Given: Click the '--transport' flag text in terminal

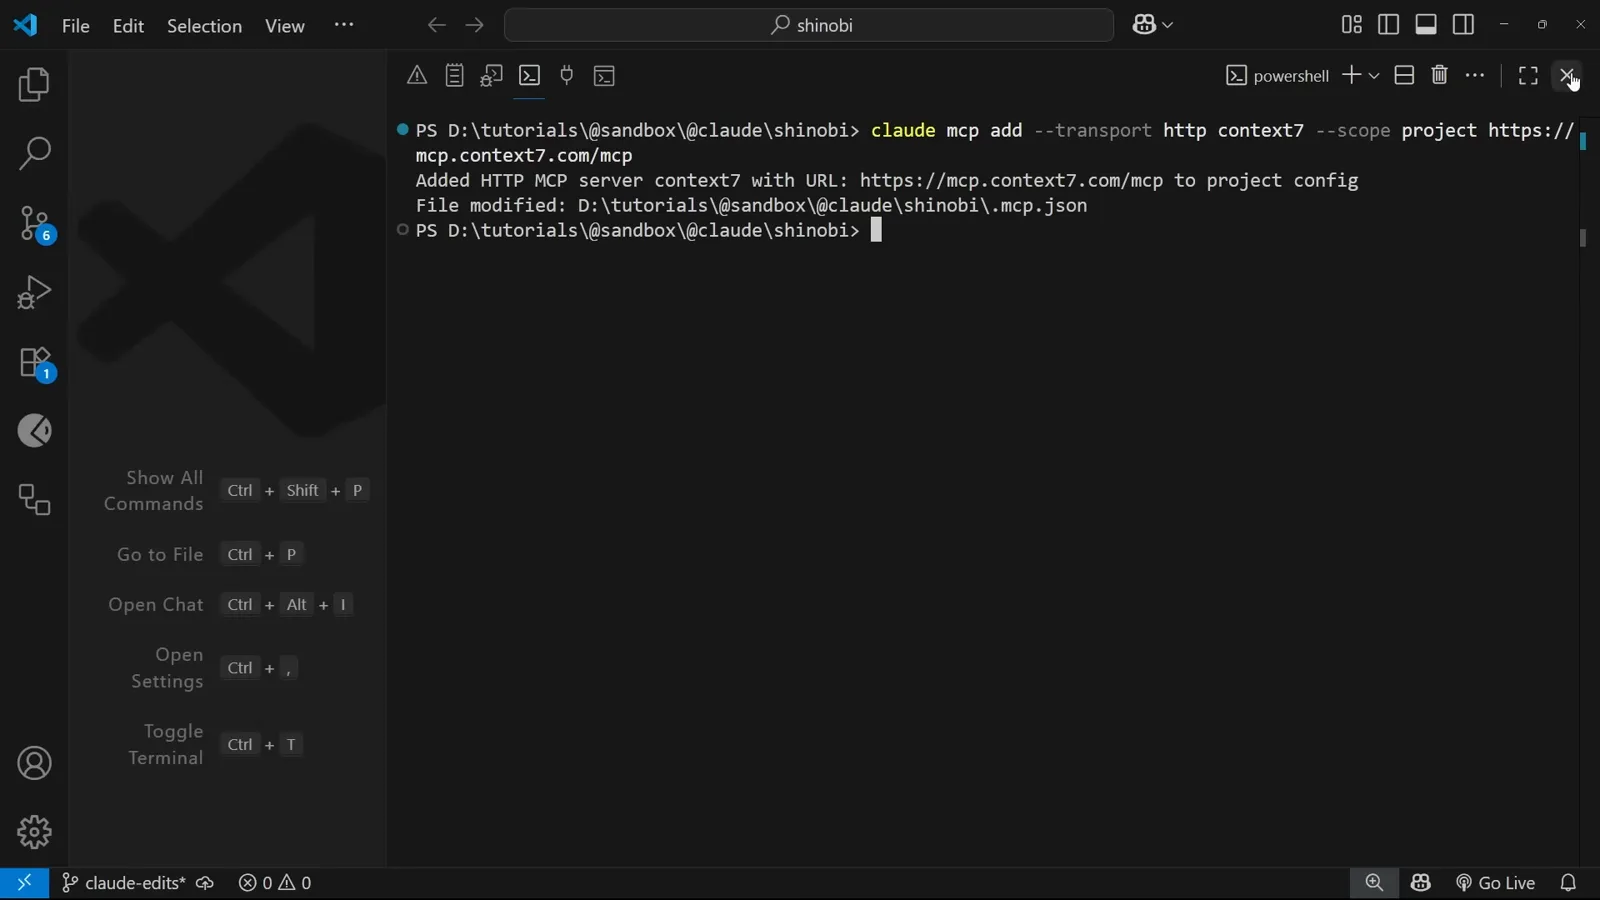Looking at the screenshot, I should [x=1093, y=131].
